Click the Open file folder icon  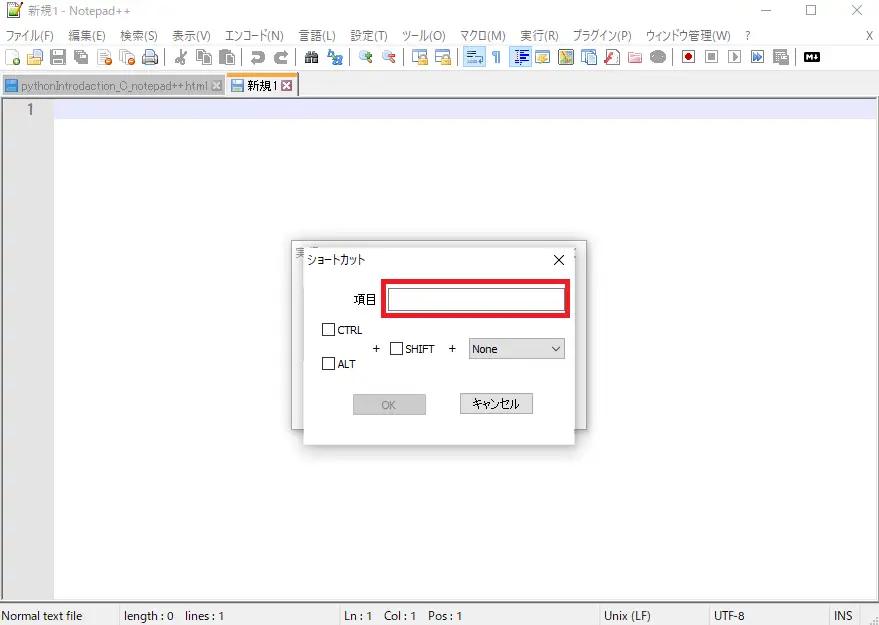coord(35,57)
